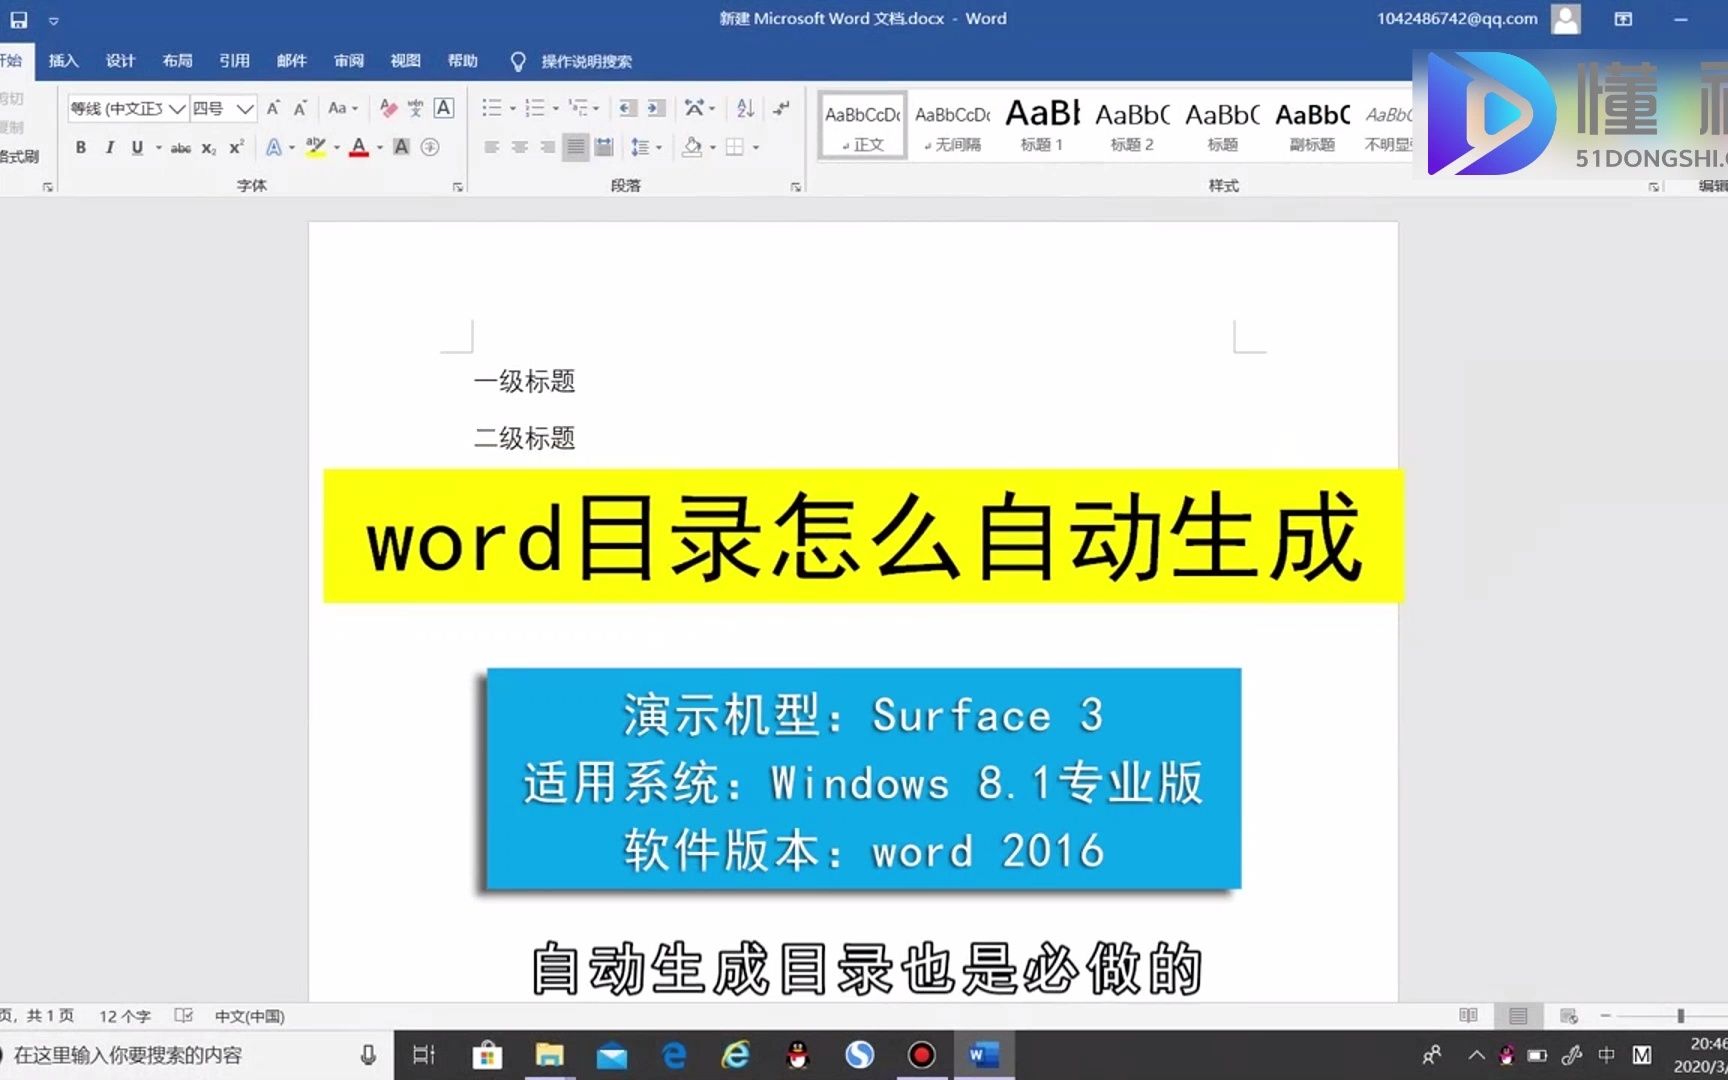Click the Asian layout icon

coord(695,108)
